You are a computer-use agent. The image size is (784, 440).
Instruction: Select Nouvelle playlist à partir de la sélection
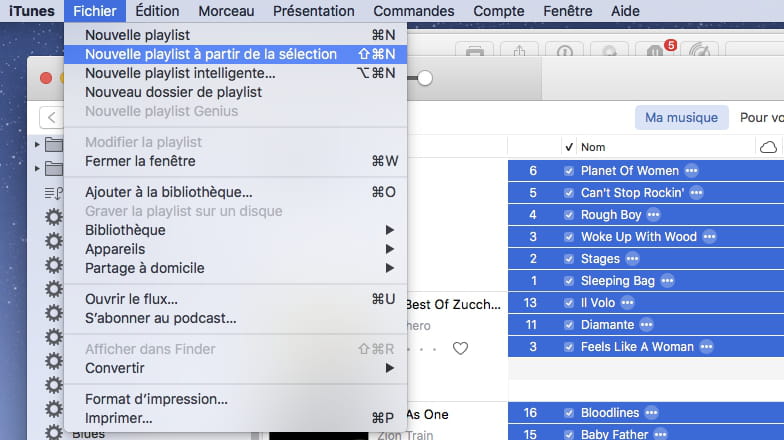pos(236,54)
